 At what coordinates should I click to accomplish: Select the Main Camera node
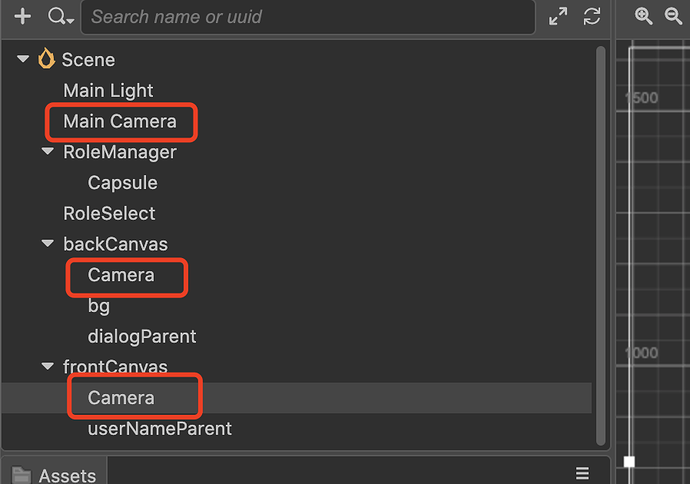(119, 122)
